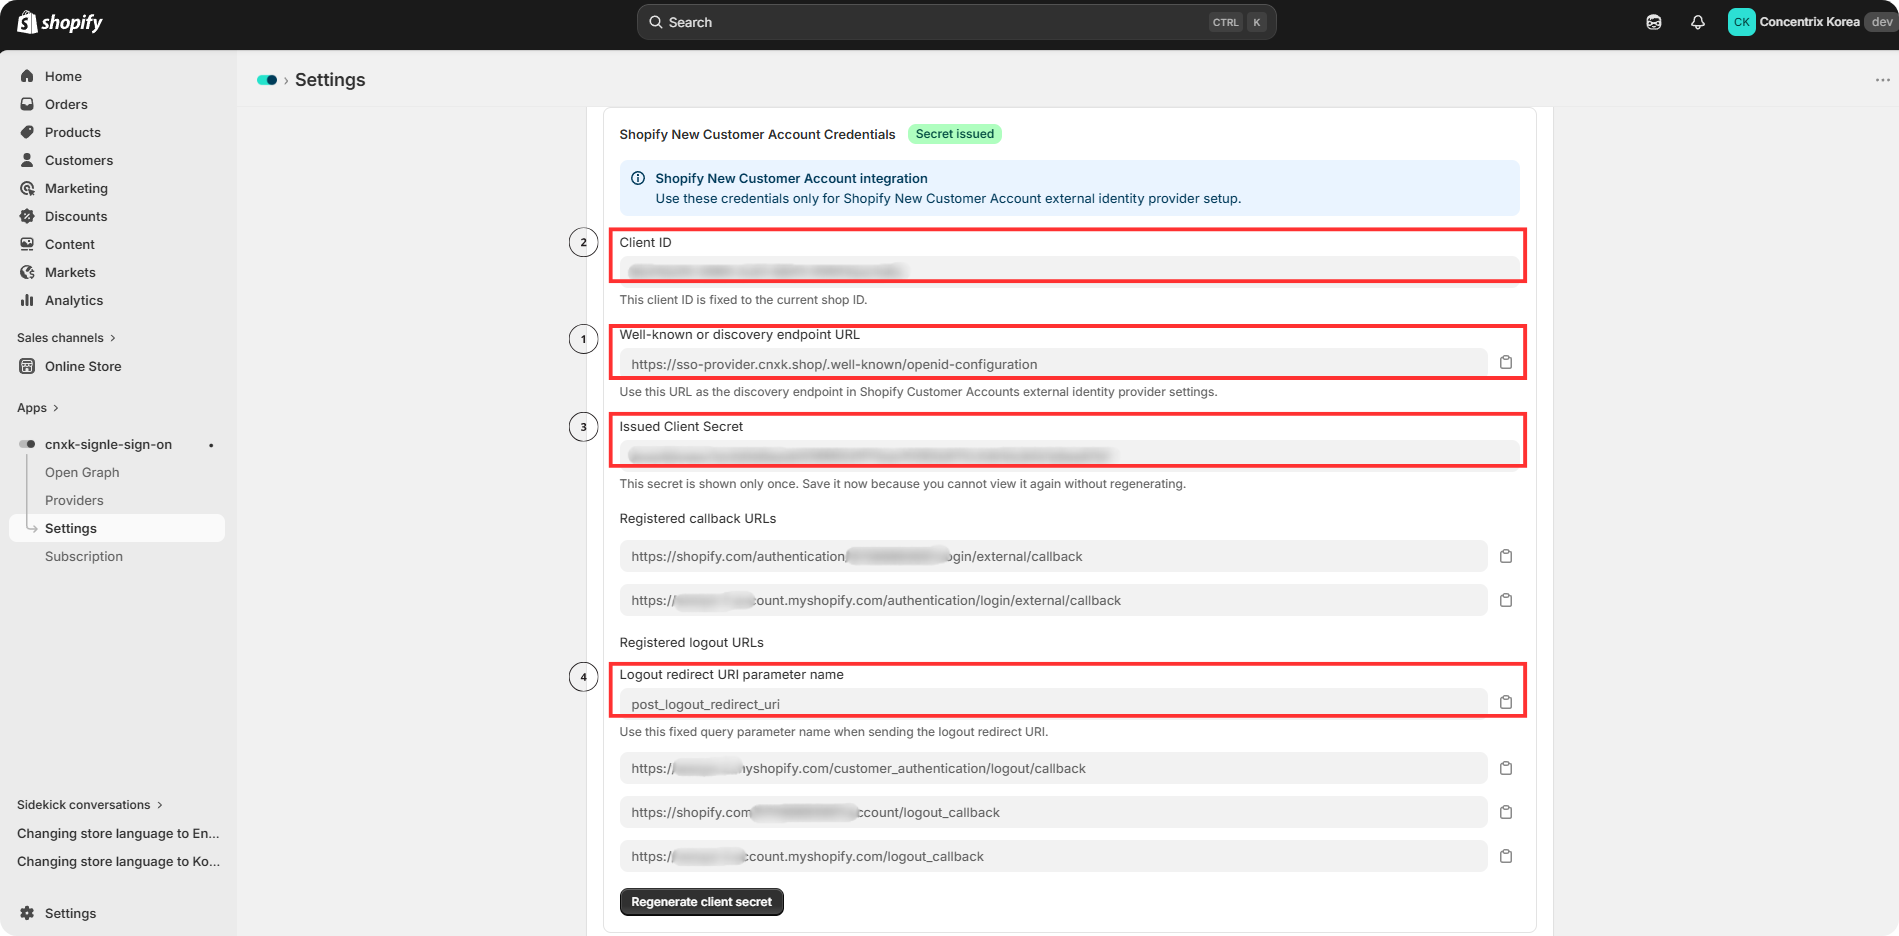Click the Issued Client Secret field

tap(1069, 455)
